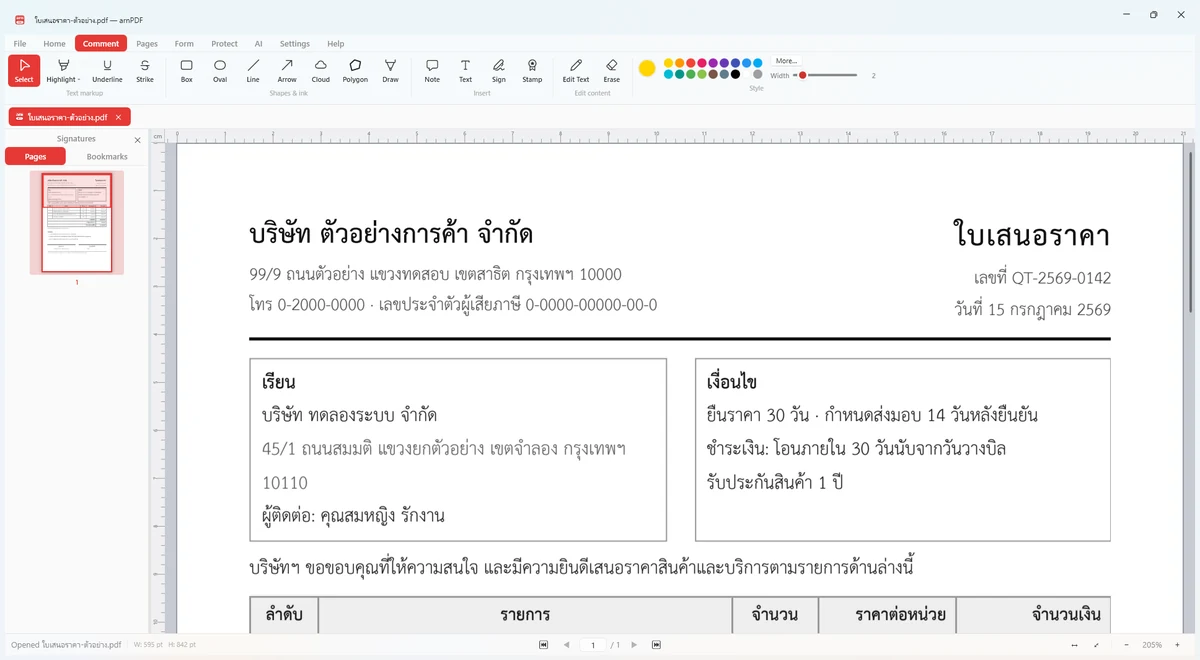Screen dimensions: 1200x660
Task: Click the page number input field
Action: tap(593, 645)
